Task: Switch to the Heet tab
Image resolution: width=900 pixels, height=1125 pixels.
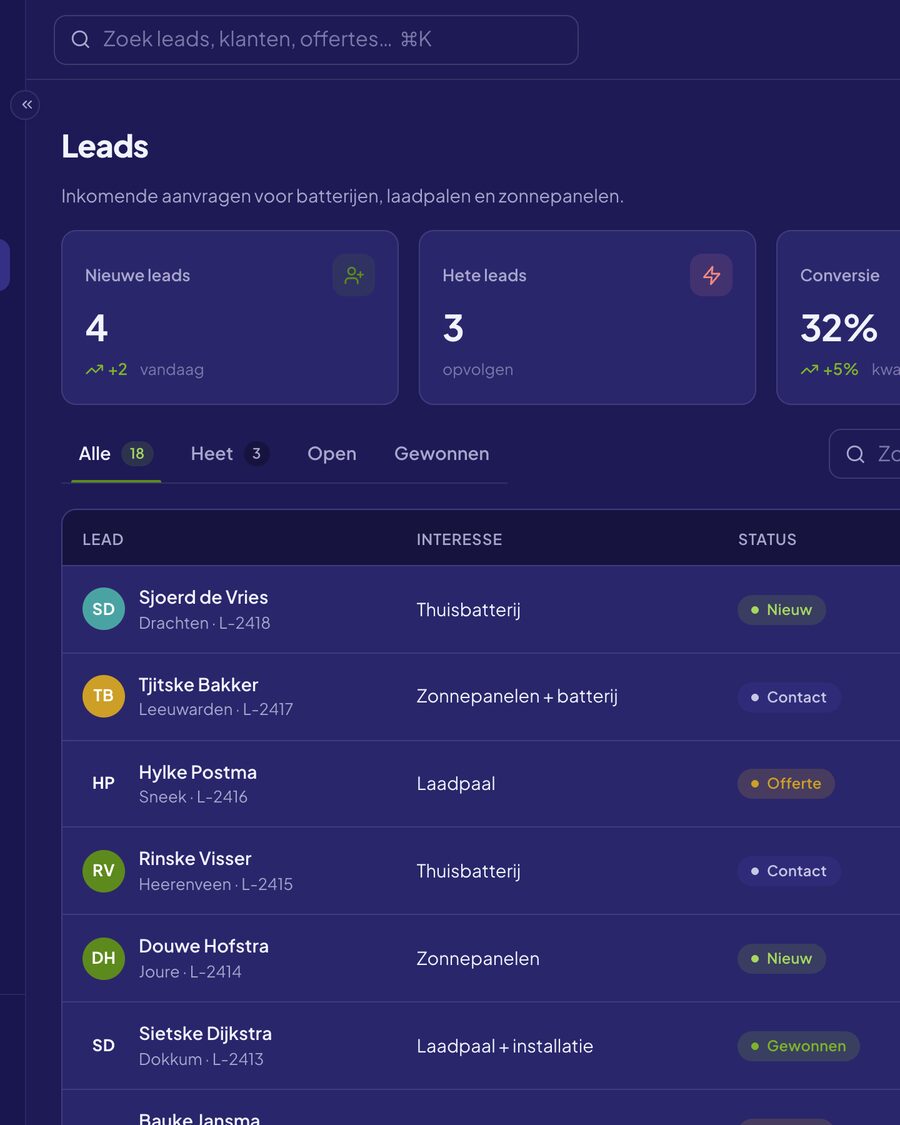Action: click(x=230, y=453)
